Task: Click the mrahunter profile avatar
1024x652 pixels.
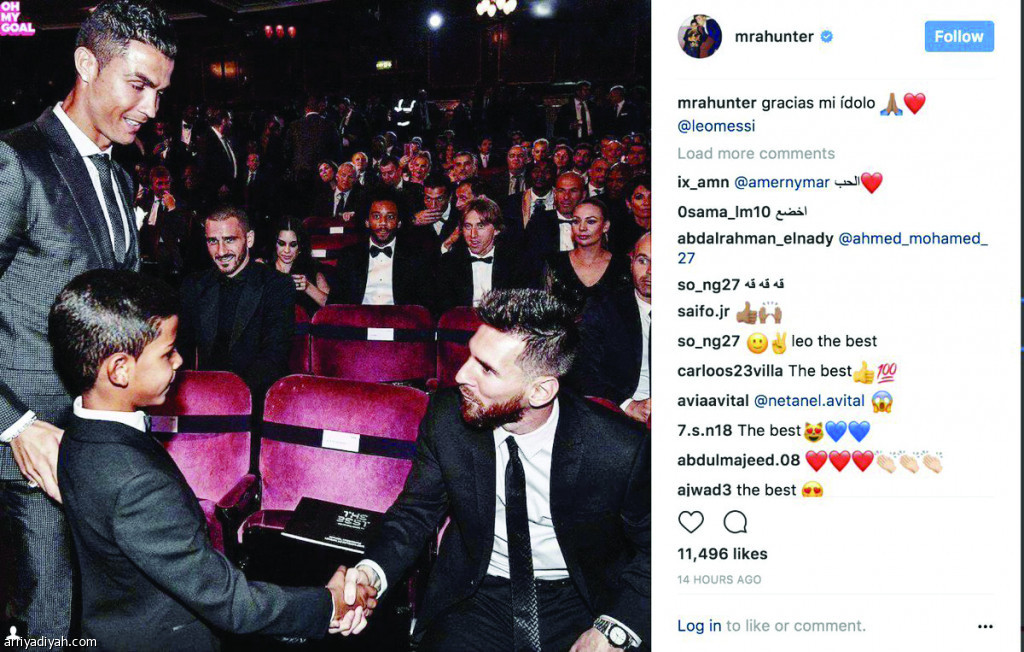Action: (699, 37)
